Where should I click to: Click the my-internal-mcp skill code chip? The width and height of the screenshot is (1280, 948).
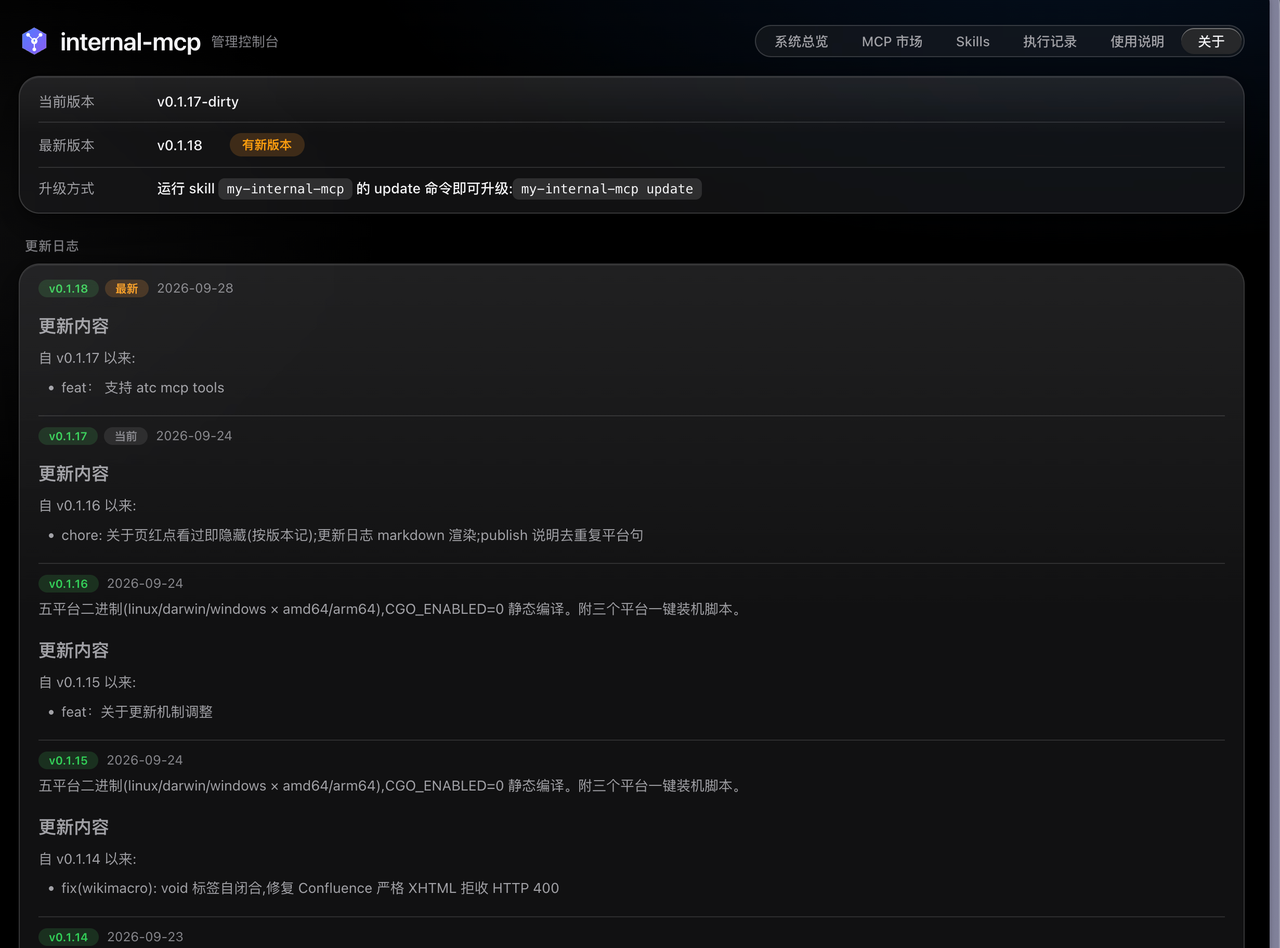(285, 189)
